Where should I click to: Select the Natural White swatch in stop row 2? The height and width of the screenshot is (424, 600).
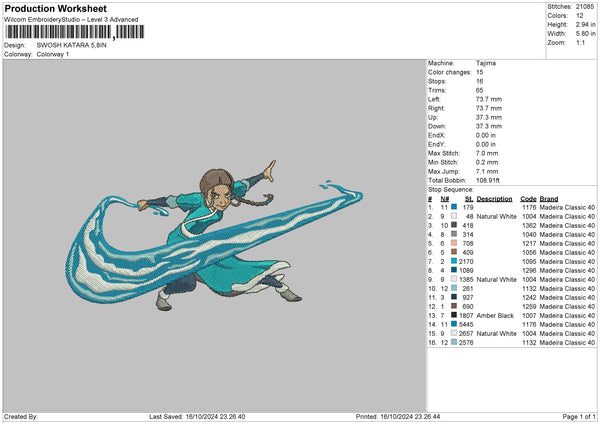tap(454, 216)
